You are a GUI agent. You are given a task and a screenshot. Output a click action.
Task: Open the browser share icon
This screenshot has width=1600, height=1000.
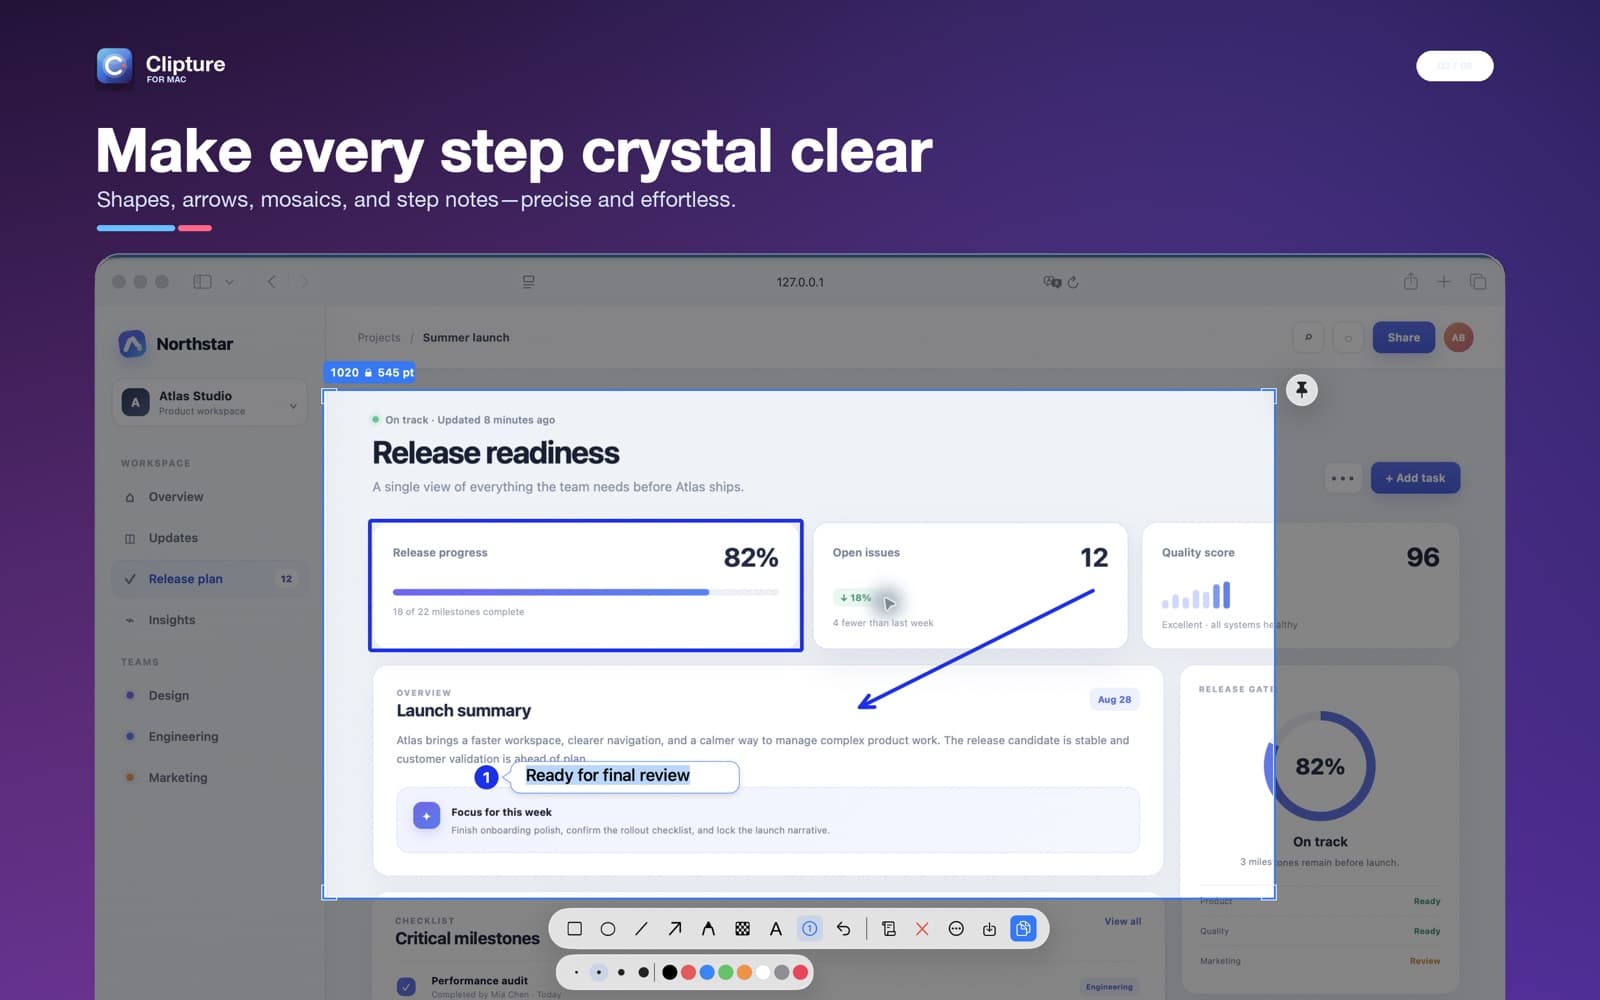point(1410,282)
